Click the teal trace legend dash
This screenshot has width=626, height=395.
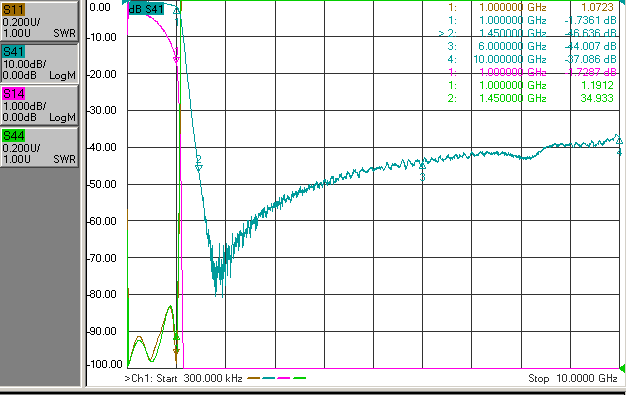click(x=269, y=378)
